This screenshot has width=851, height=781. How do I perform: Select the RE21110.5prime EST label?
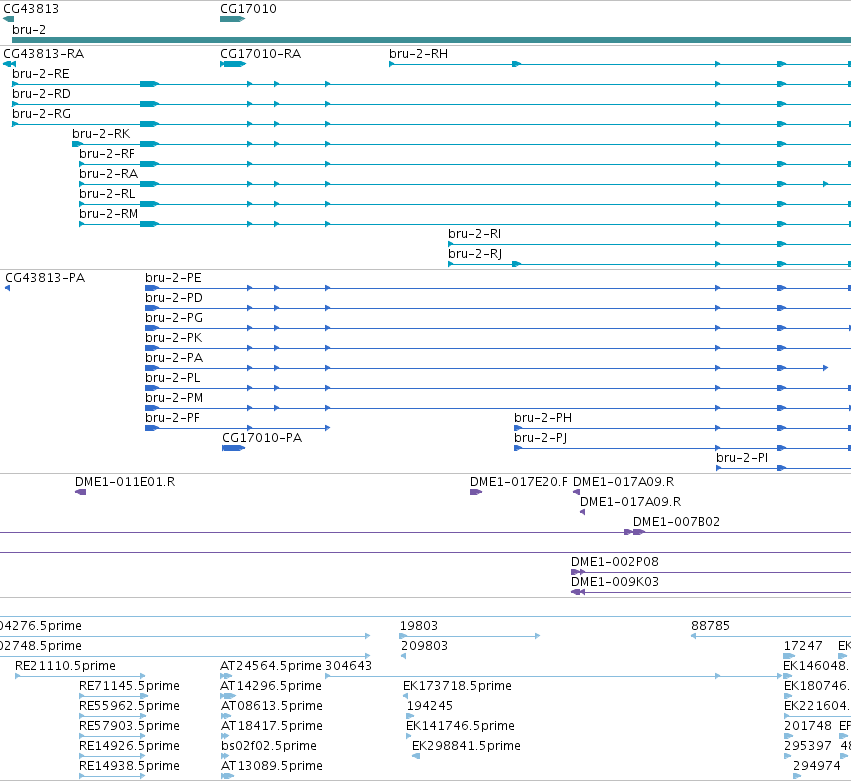pyautogui.click(x=65, y=666)
